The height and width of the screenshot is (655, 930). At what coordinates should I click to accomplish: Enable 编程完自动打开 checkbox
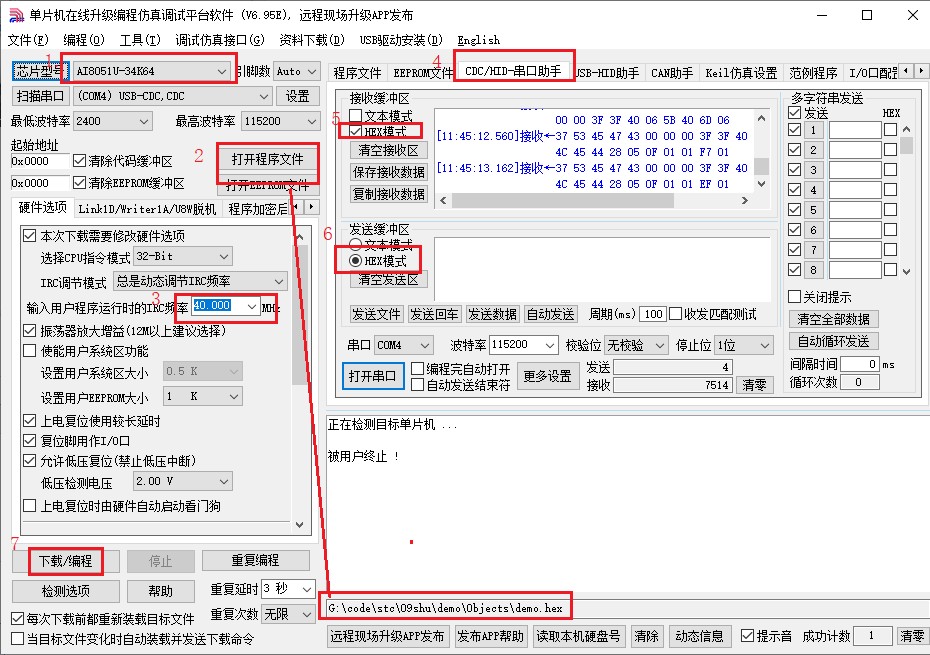pos(418,369)
